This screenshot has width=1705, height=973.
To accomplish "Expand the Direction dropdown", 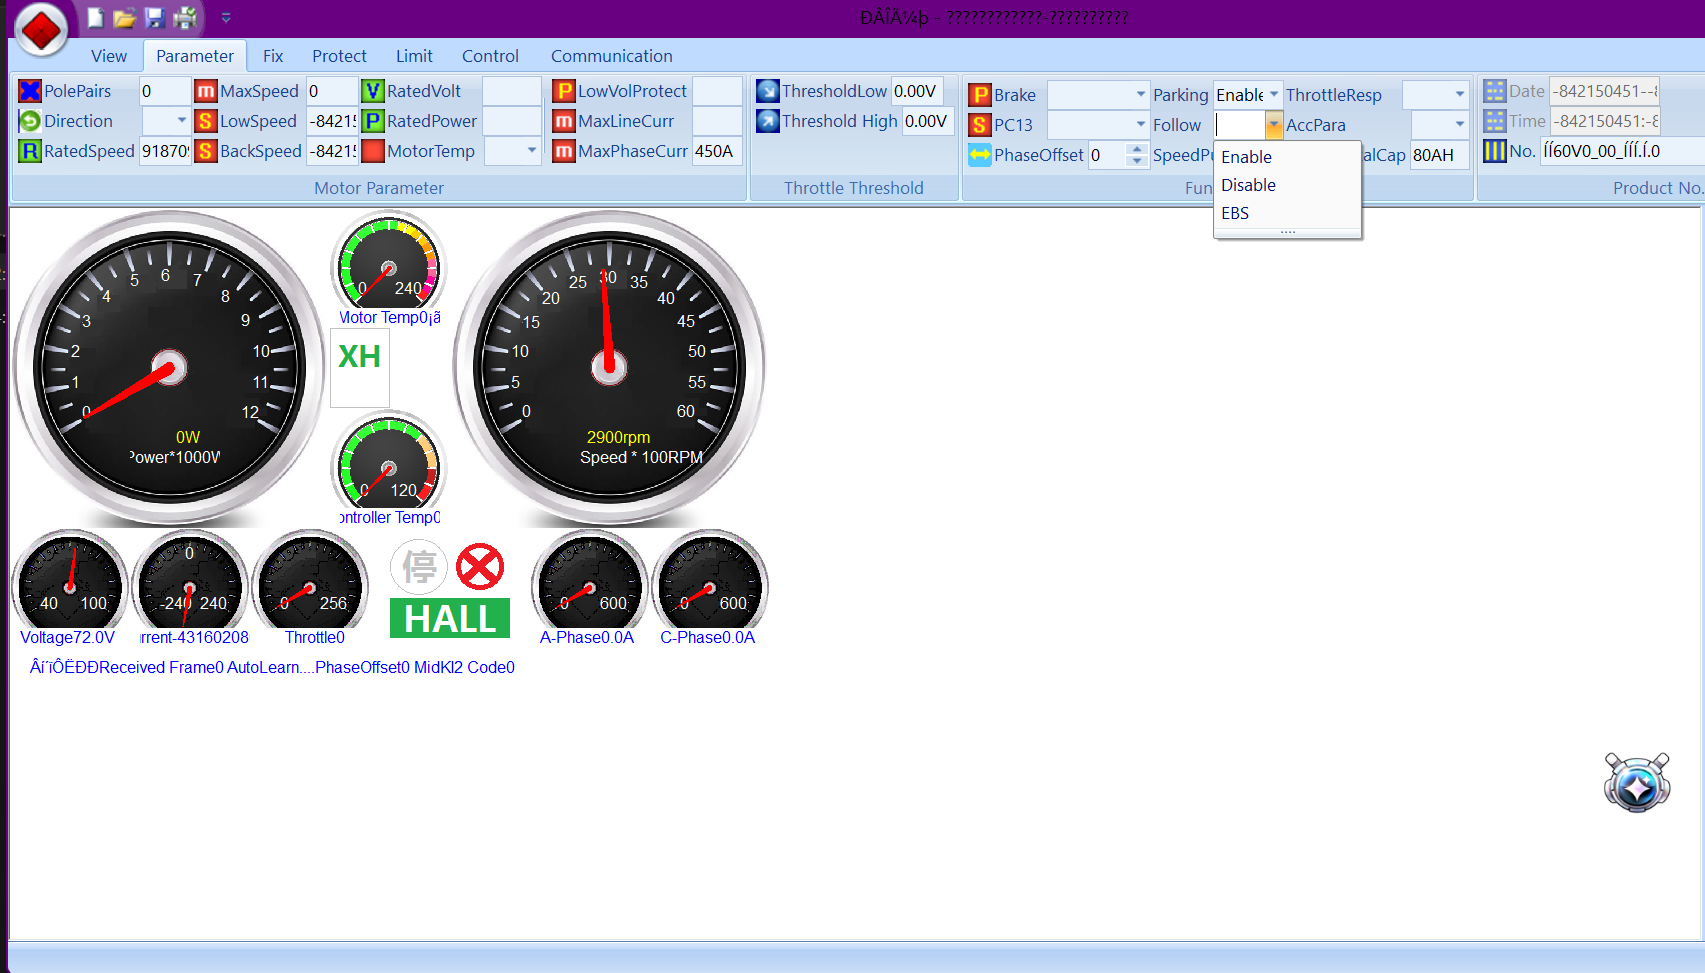I will pyautogui.click(x=181, y=121).
